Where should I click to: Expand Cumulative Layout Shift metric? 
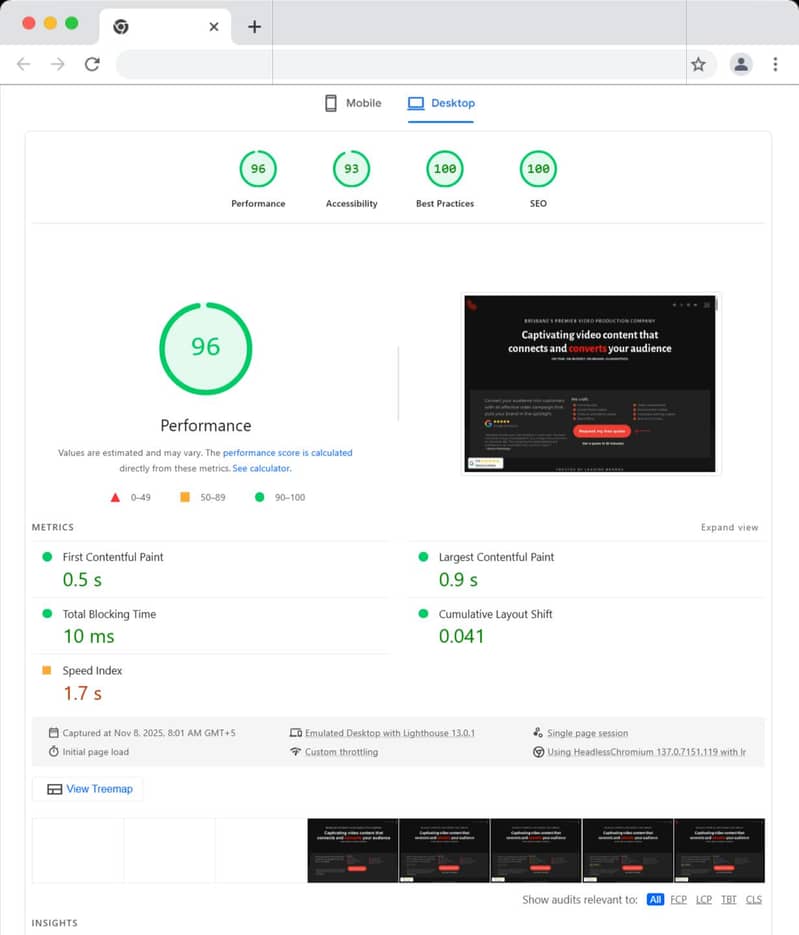[x=586, y=626]
